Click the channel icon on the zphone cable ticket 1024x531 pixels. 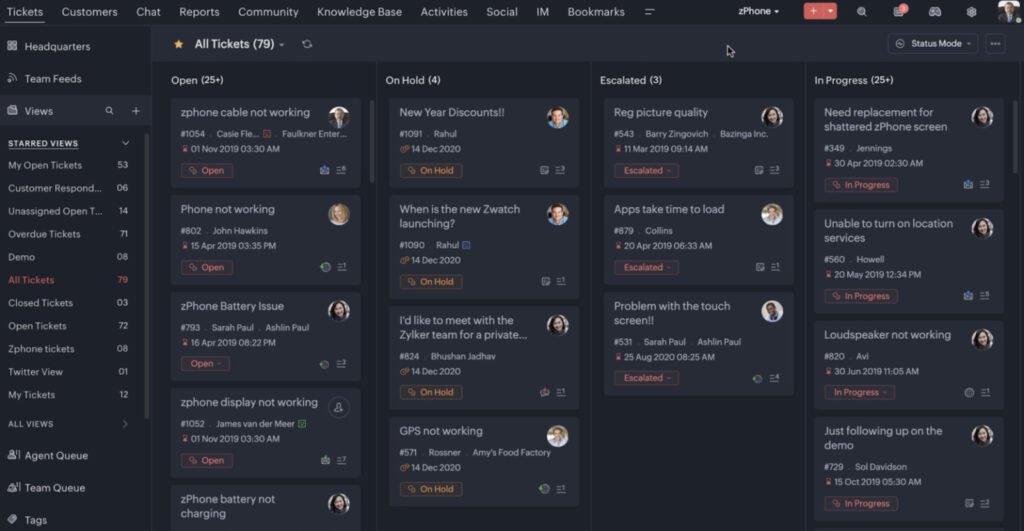point(325,170)
